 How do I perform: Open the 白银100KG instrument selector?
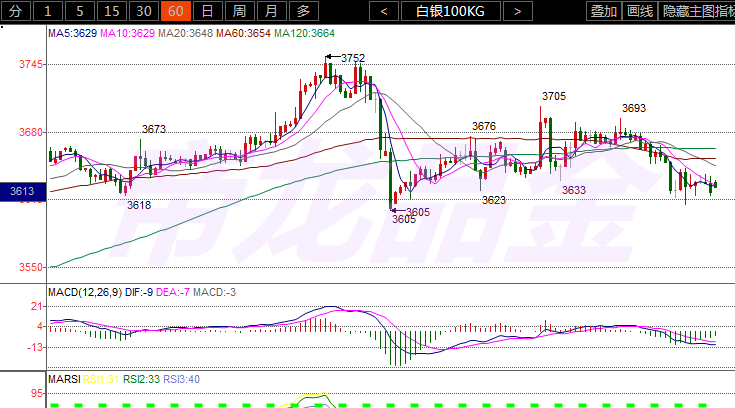point(450,12)
